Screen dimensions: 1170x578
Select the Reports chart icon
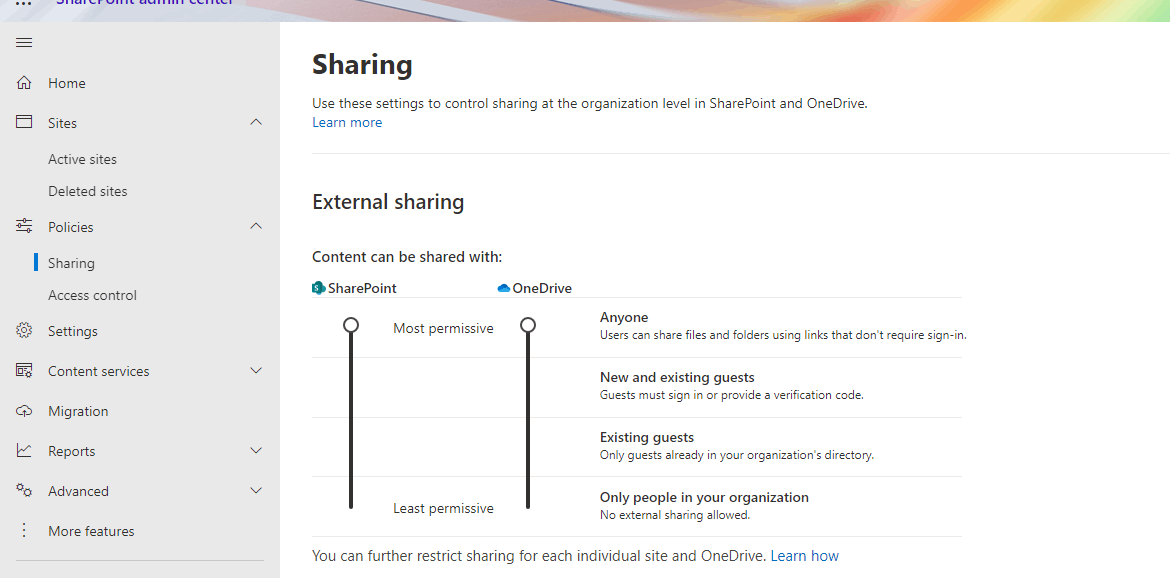[24, 450]
